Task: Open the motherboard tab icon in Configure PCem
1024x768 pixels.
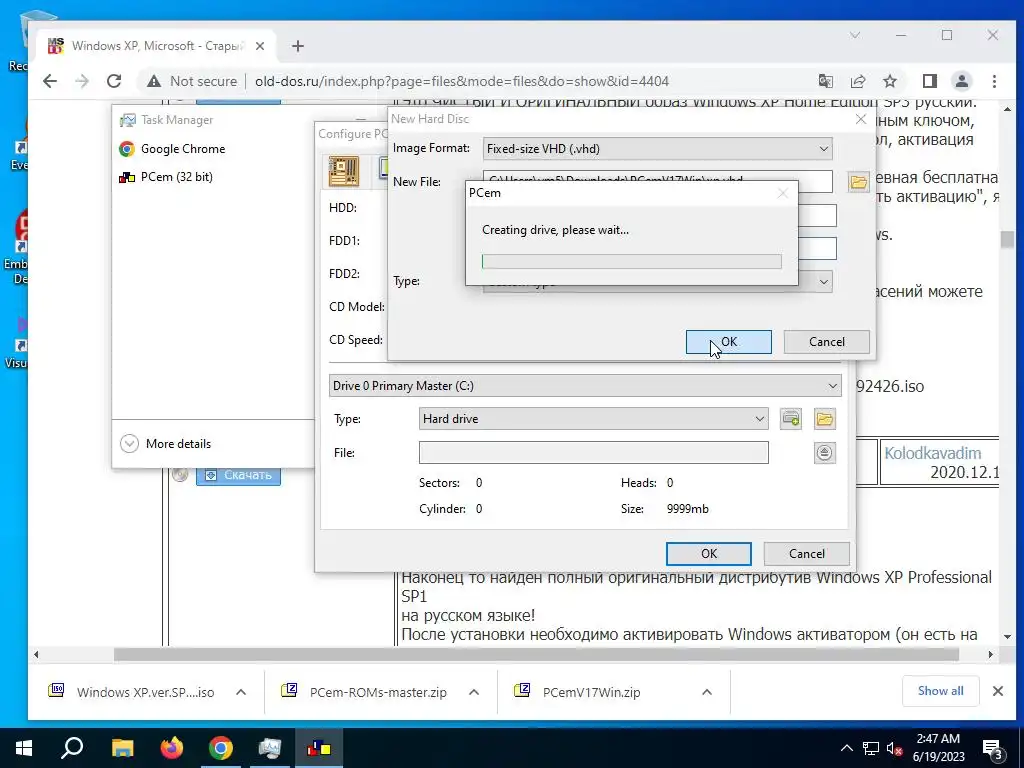Action: pos(344,172)
